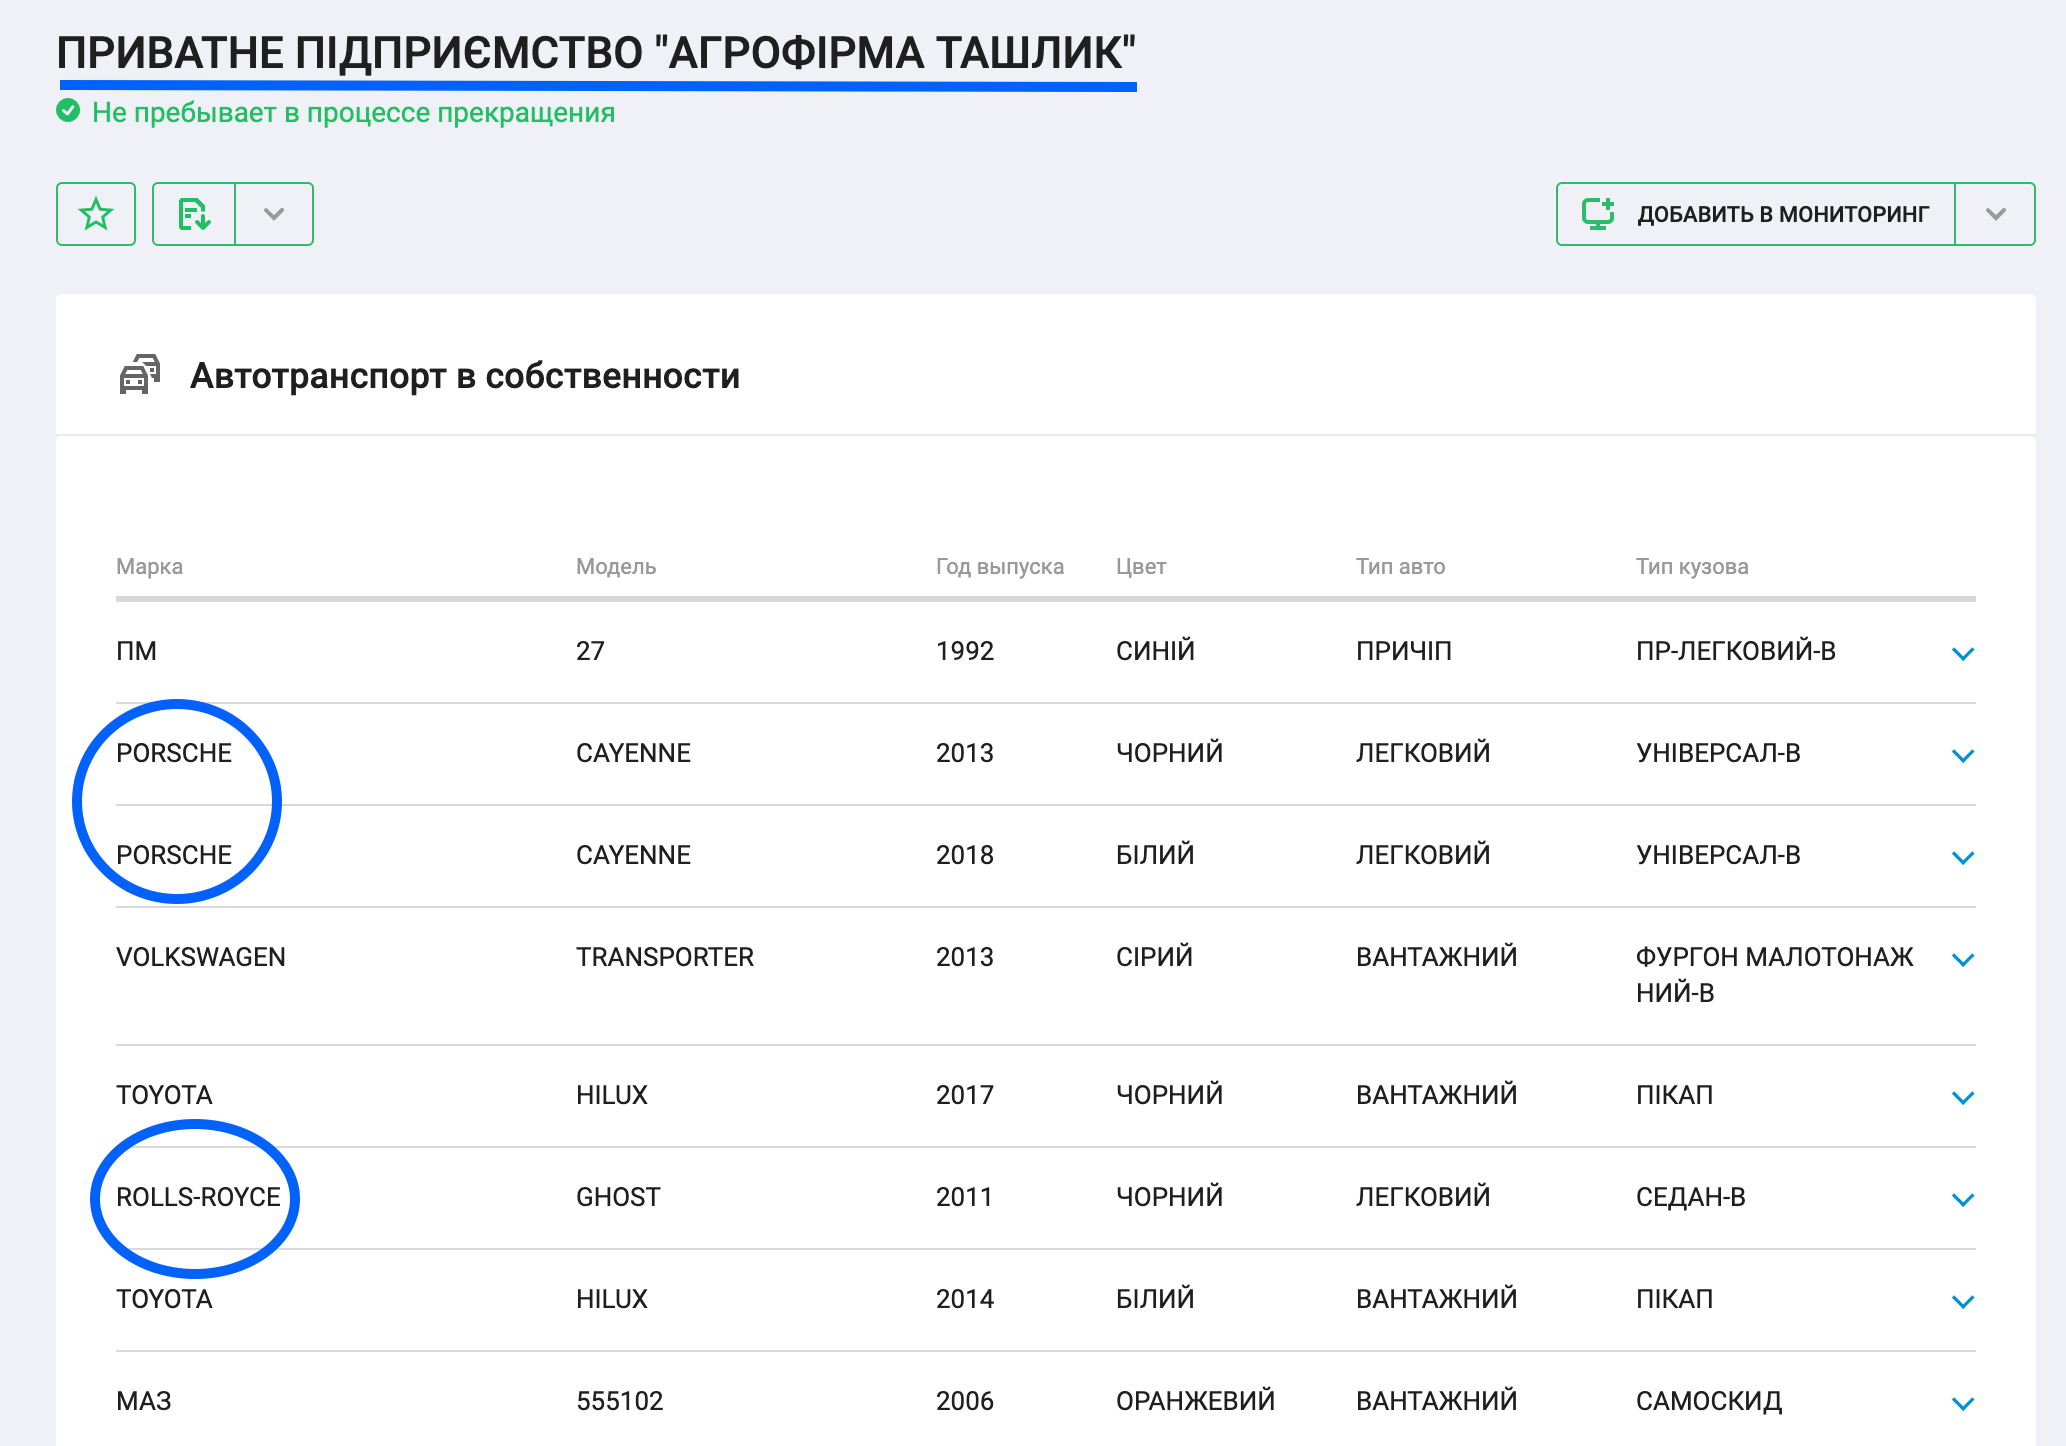Expand the 2013 Porsche Cayenne row

pos(1962,755)
